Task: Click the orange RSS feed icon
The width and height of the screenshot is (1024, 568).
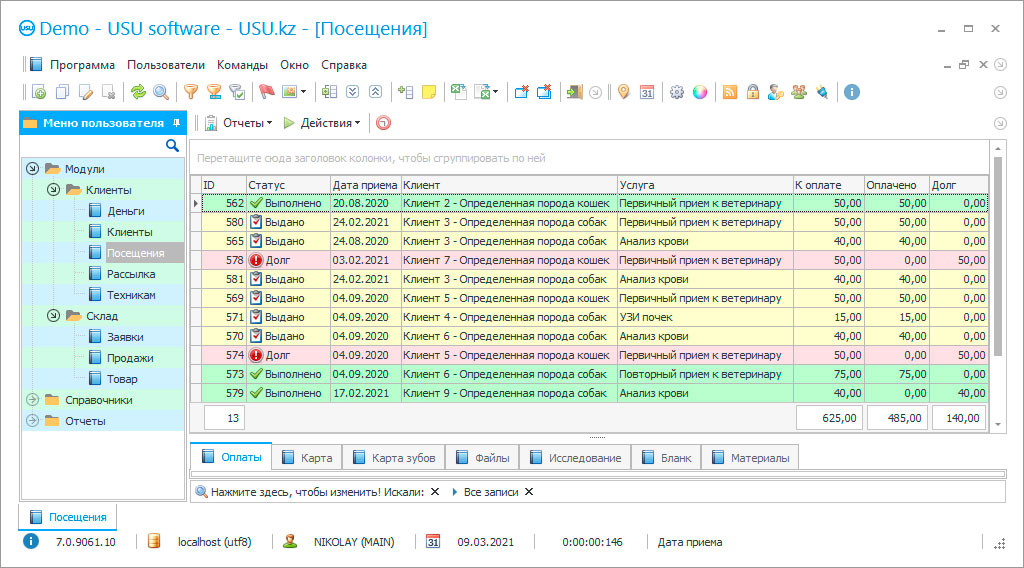Action: 730,92
